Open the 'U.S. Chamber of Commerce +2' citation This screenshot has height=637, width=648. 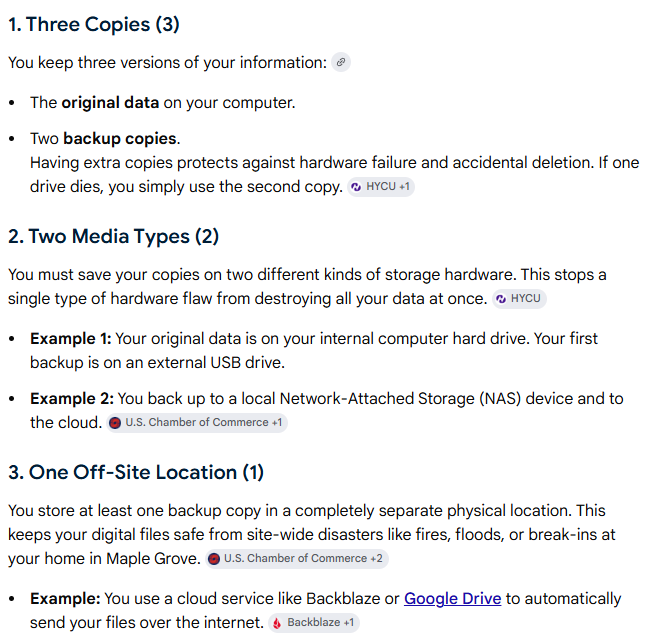297,559
